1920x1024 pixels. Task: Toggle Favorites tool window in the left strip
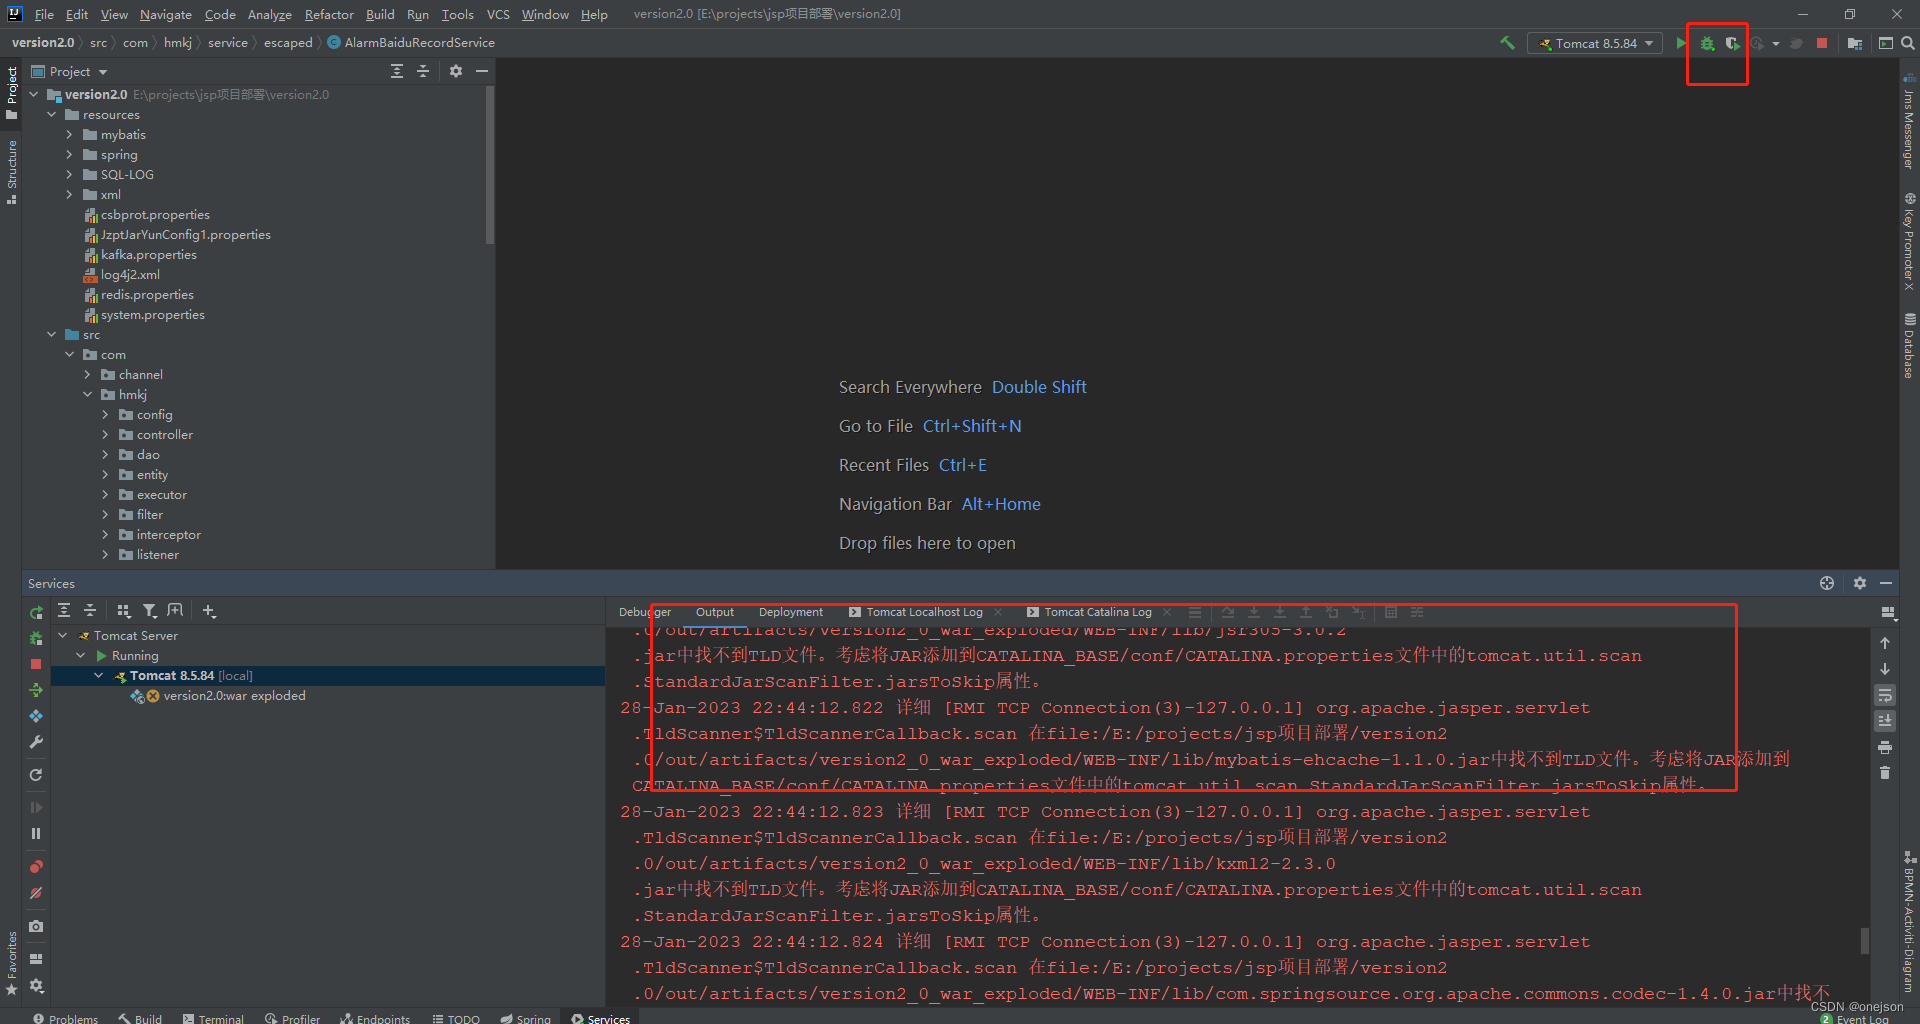coord(11,963)
